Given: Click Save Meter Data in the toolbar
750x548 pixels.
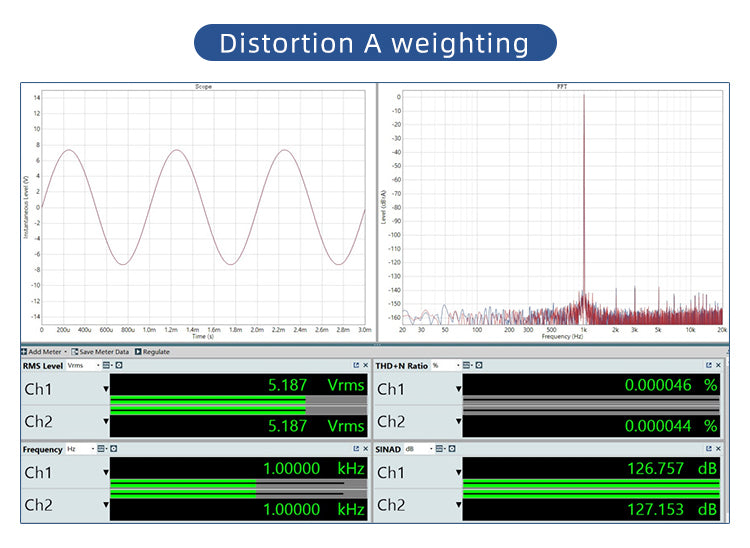Looking at the screenshot, I should point(101,352).
